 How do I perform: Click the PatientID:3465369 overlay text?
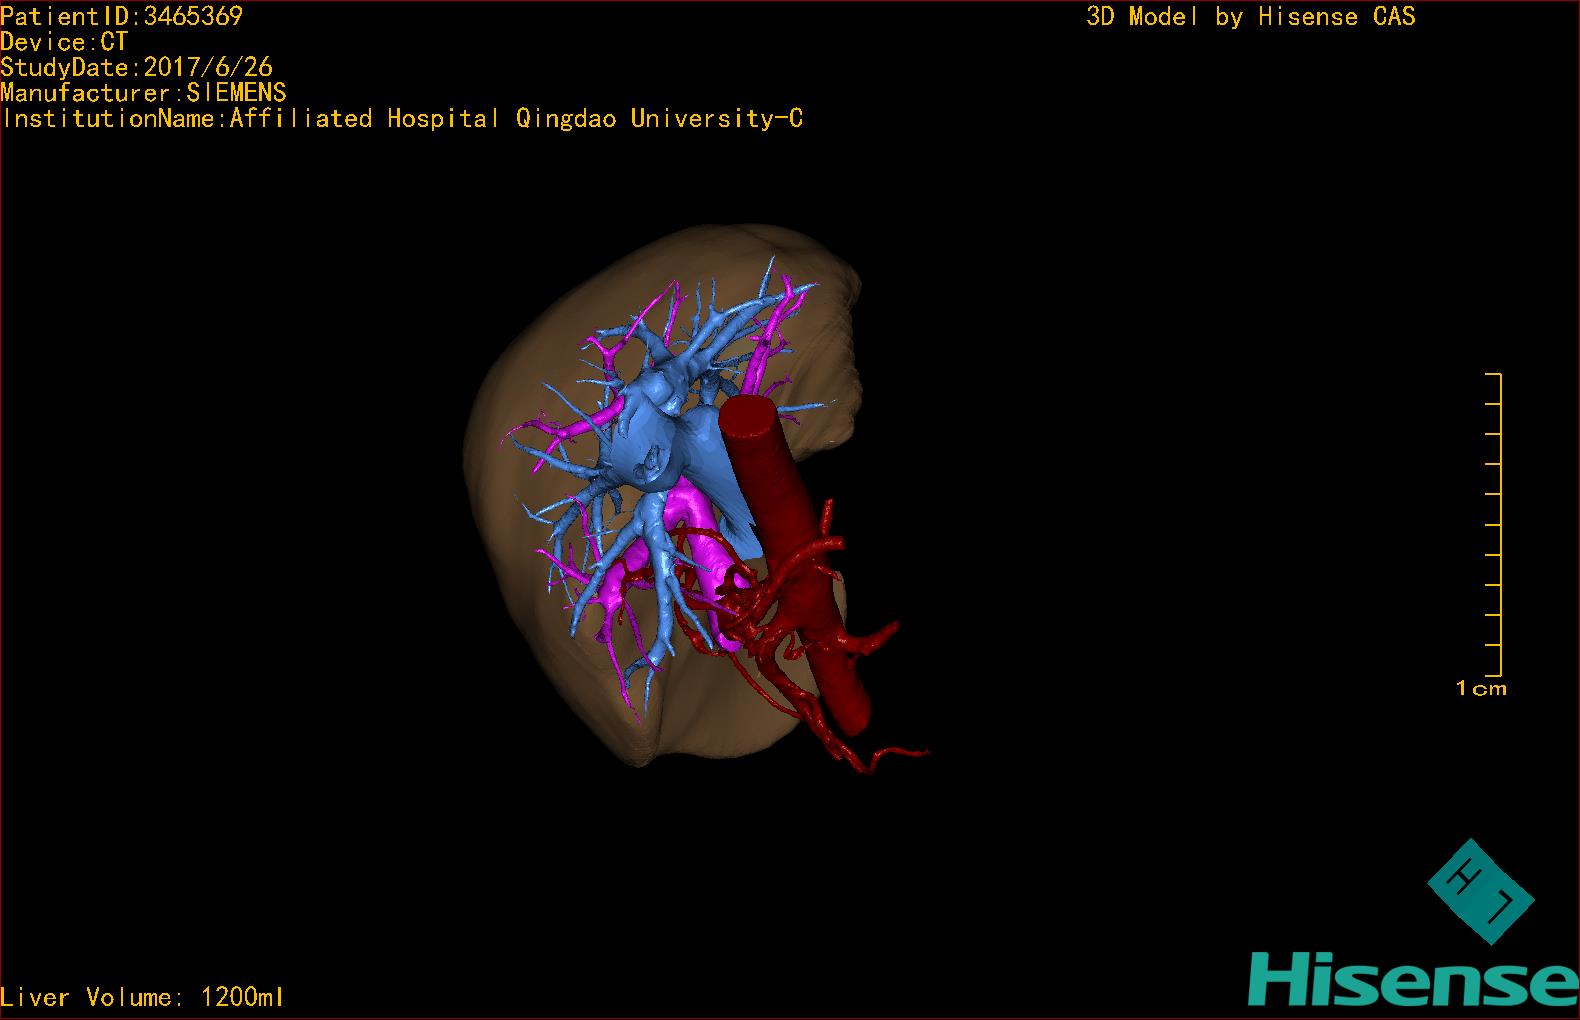122,16
